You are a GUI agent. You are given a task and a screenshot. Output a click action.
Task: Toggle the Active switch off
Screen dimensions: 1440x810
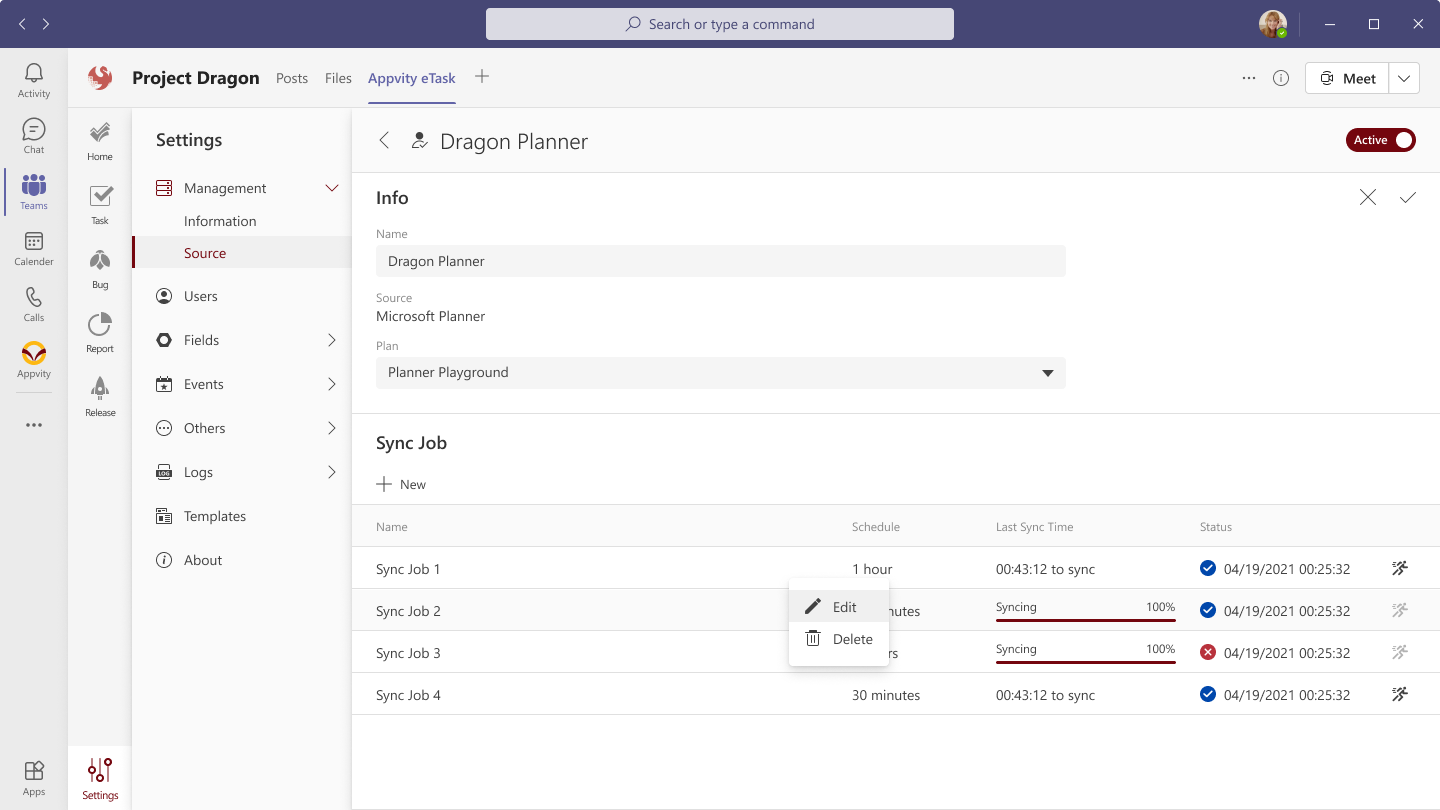coord(1380,140)
